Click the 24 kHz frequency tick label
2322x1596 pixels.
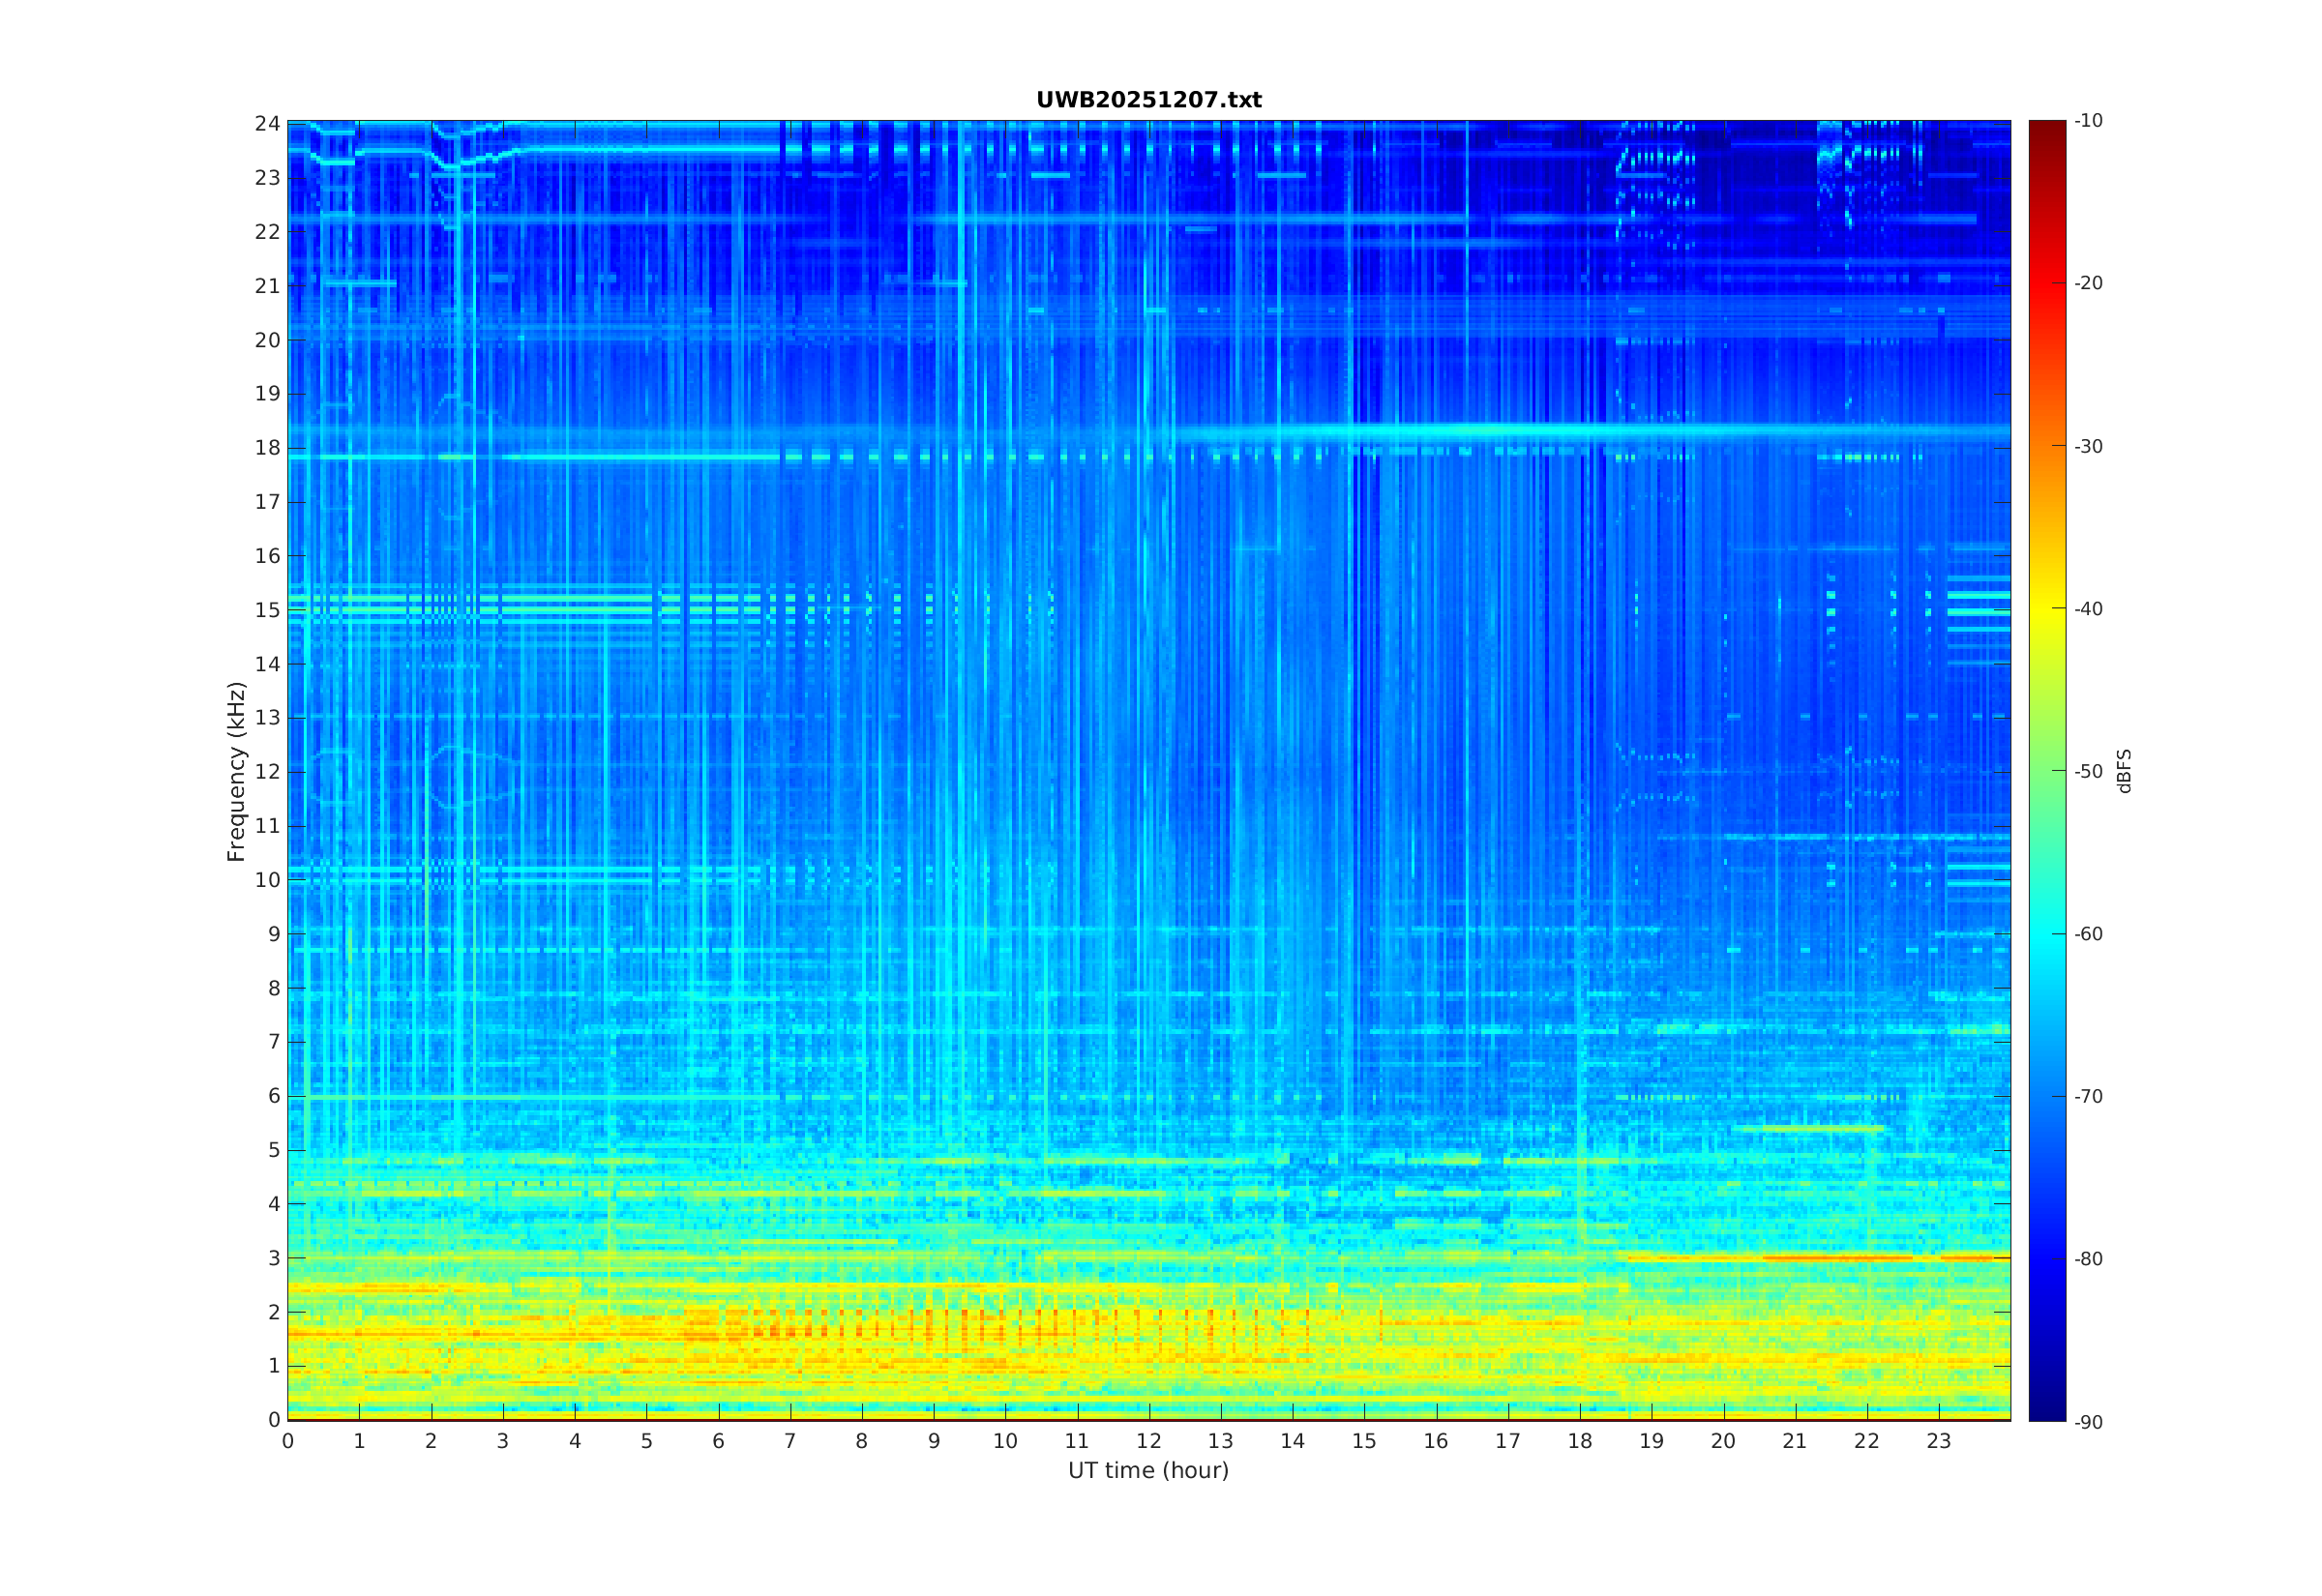pos(267,124)
